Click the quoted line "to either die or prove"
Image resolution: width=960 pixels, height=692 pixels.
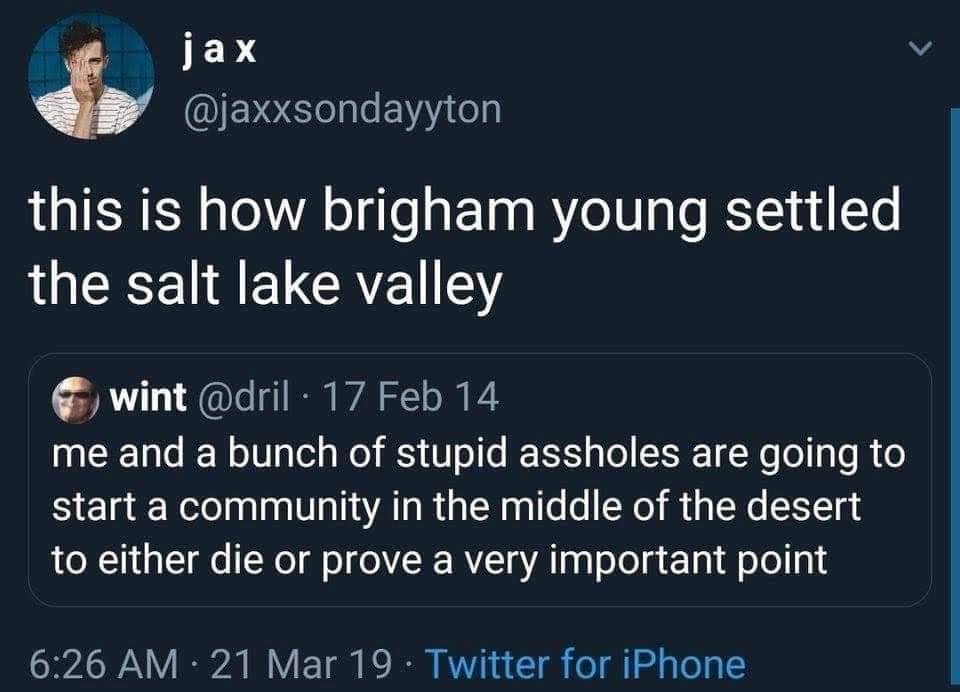[x=440, y=560]
